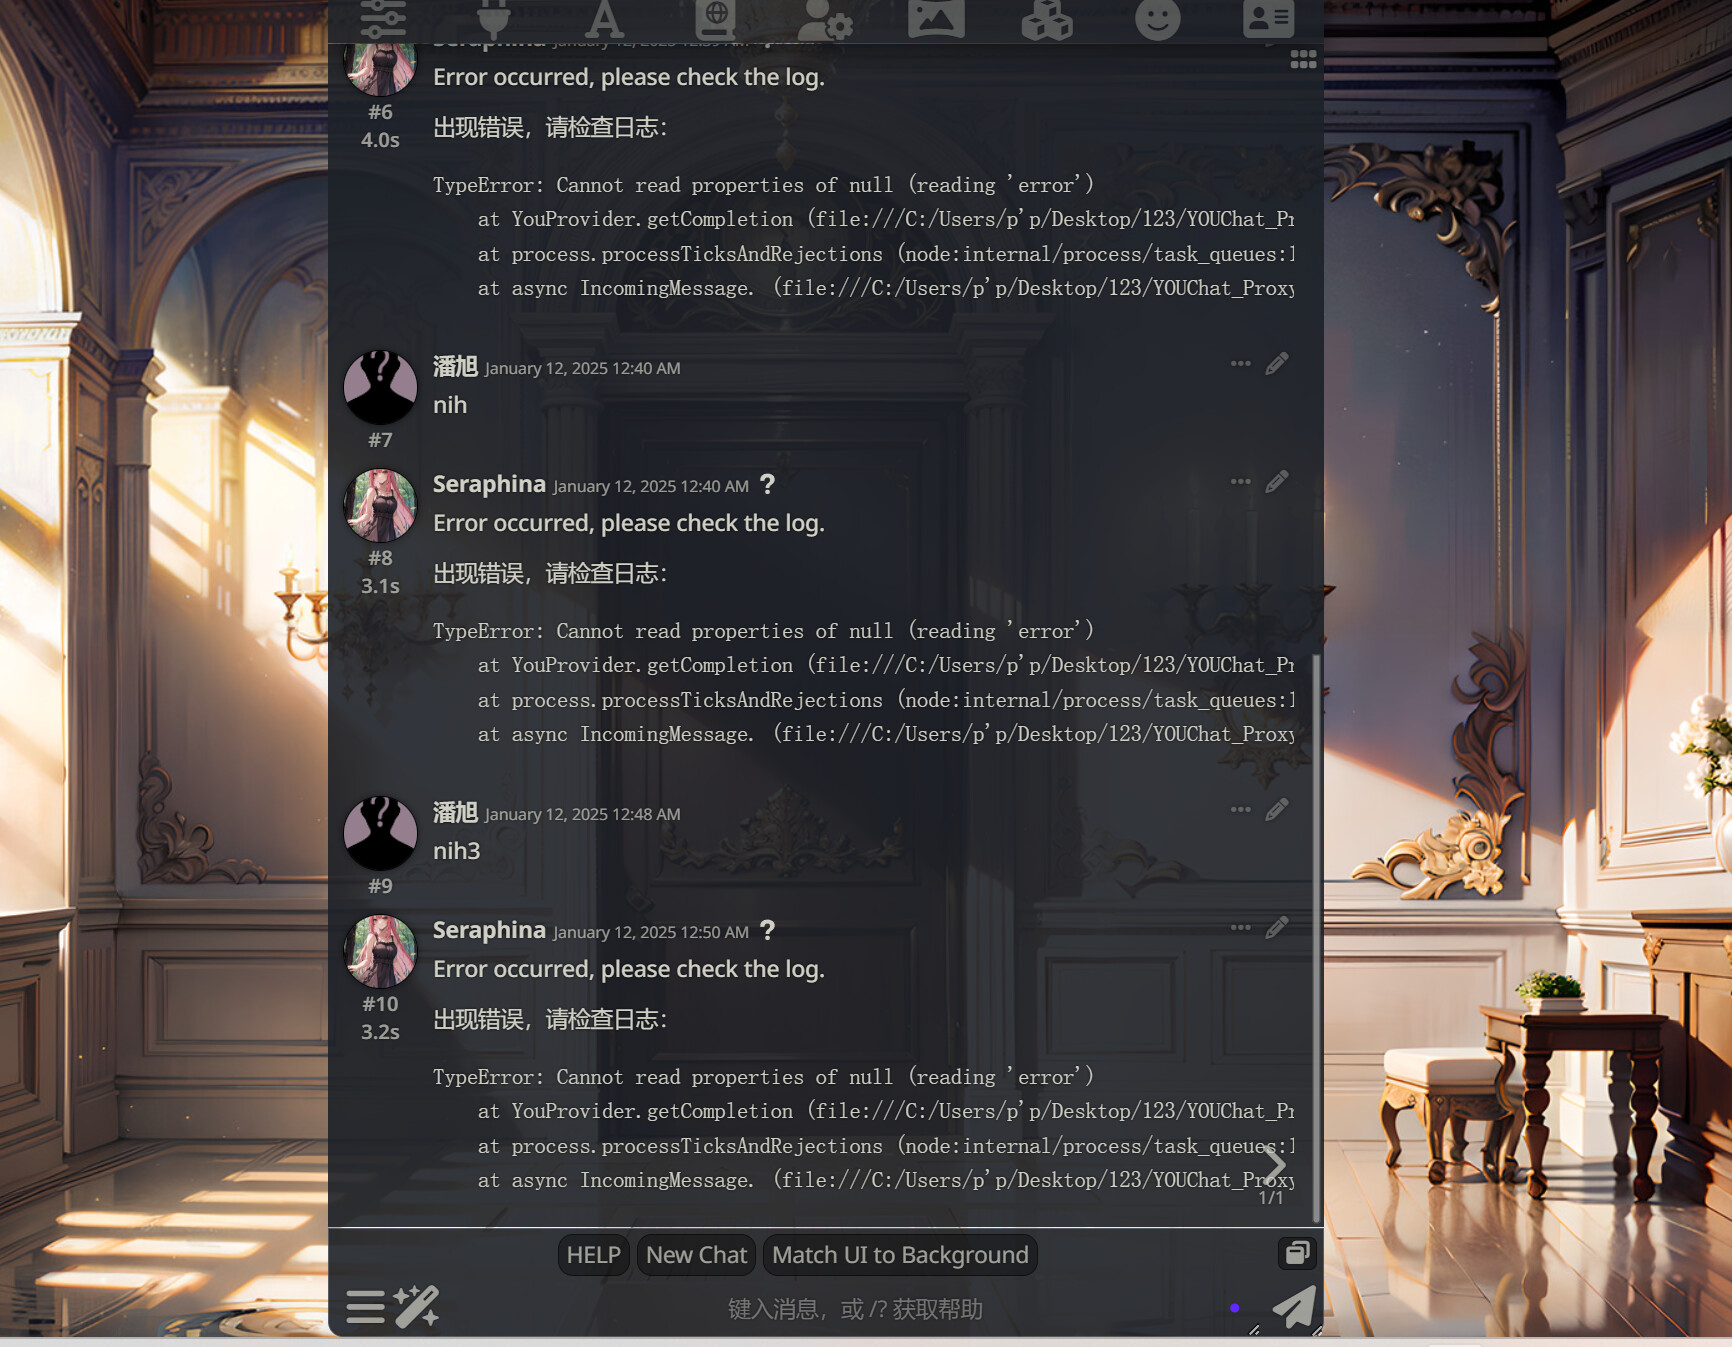1732x1347 pixels.
Task: Open extensions cubes icon
Action: pos(1047,18)
